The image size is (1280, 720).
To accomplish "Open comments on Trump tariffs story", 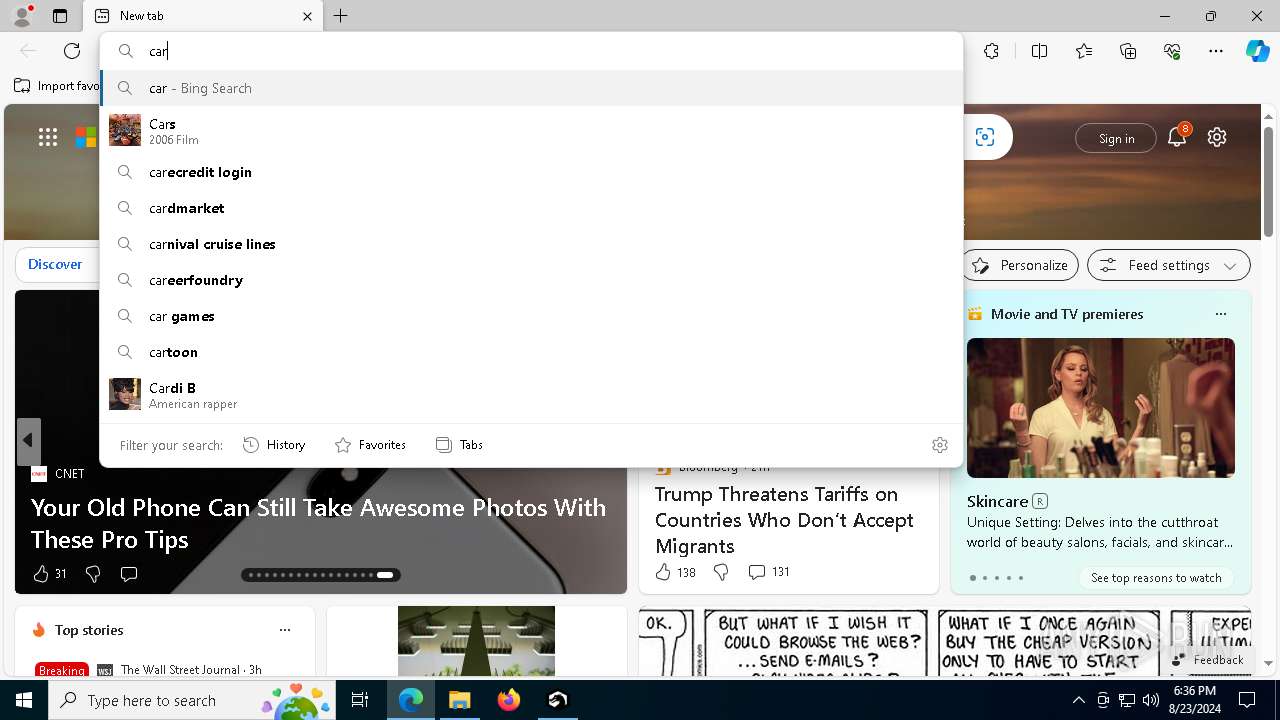I will point(769,572).
